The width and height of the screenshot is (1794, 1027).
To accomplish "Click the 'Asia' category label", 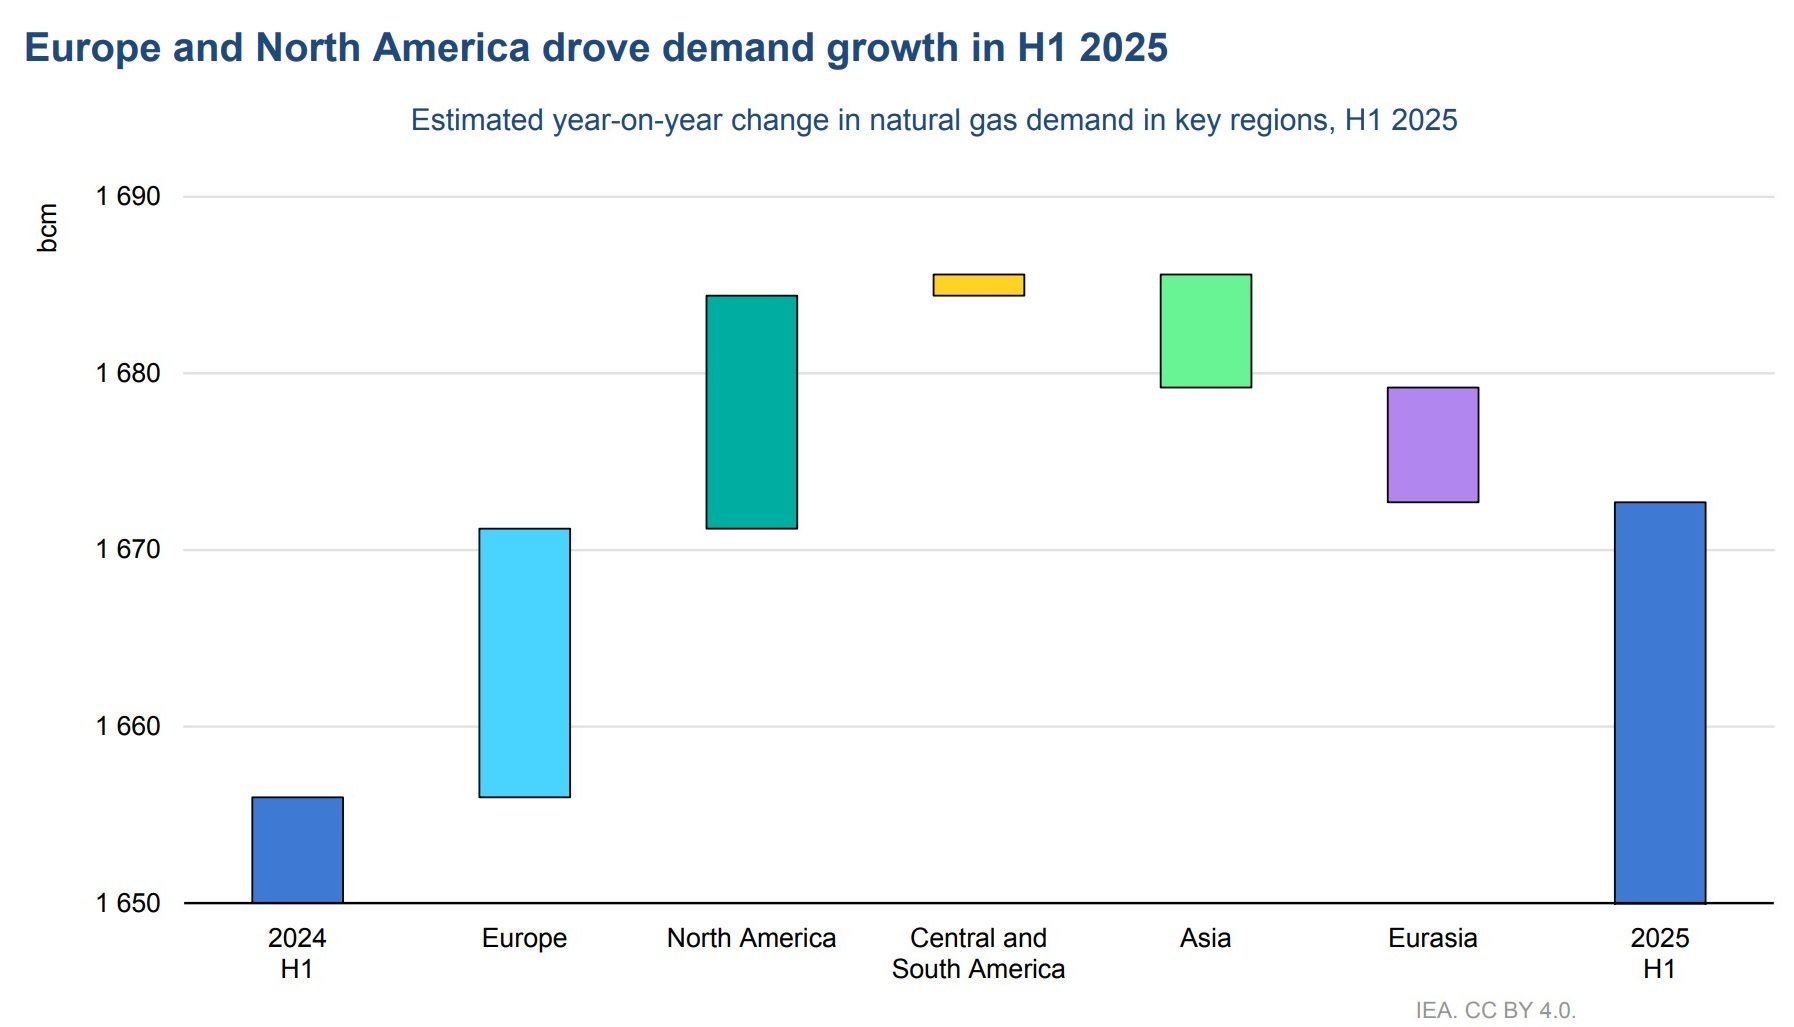I will click(x=1205, y=938).
